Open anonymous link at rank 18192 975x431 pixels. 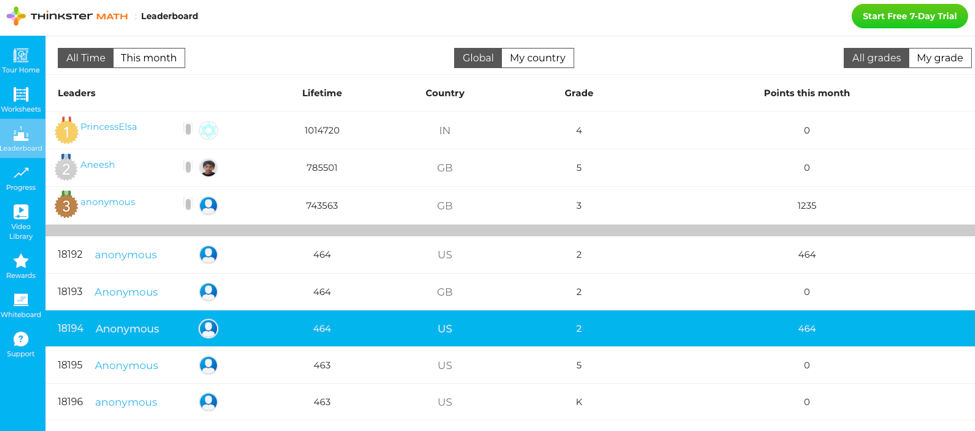[x=126, y=254]
